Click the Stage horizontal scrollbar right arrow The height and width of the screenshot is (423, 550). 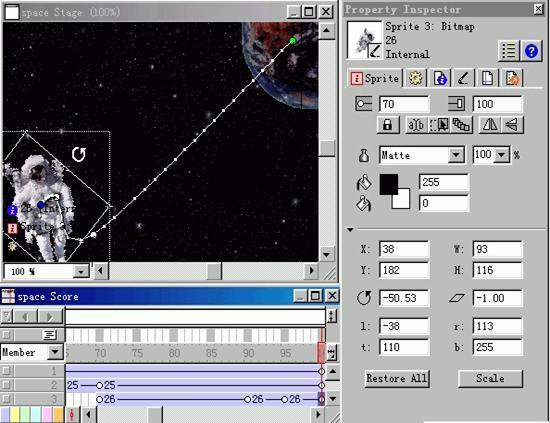tap(311, 271)
